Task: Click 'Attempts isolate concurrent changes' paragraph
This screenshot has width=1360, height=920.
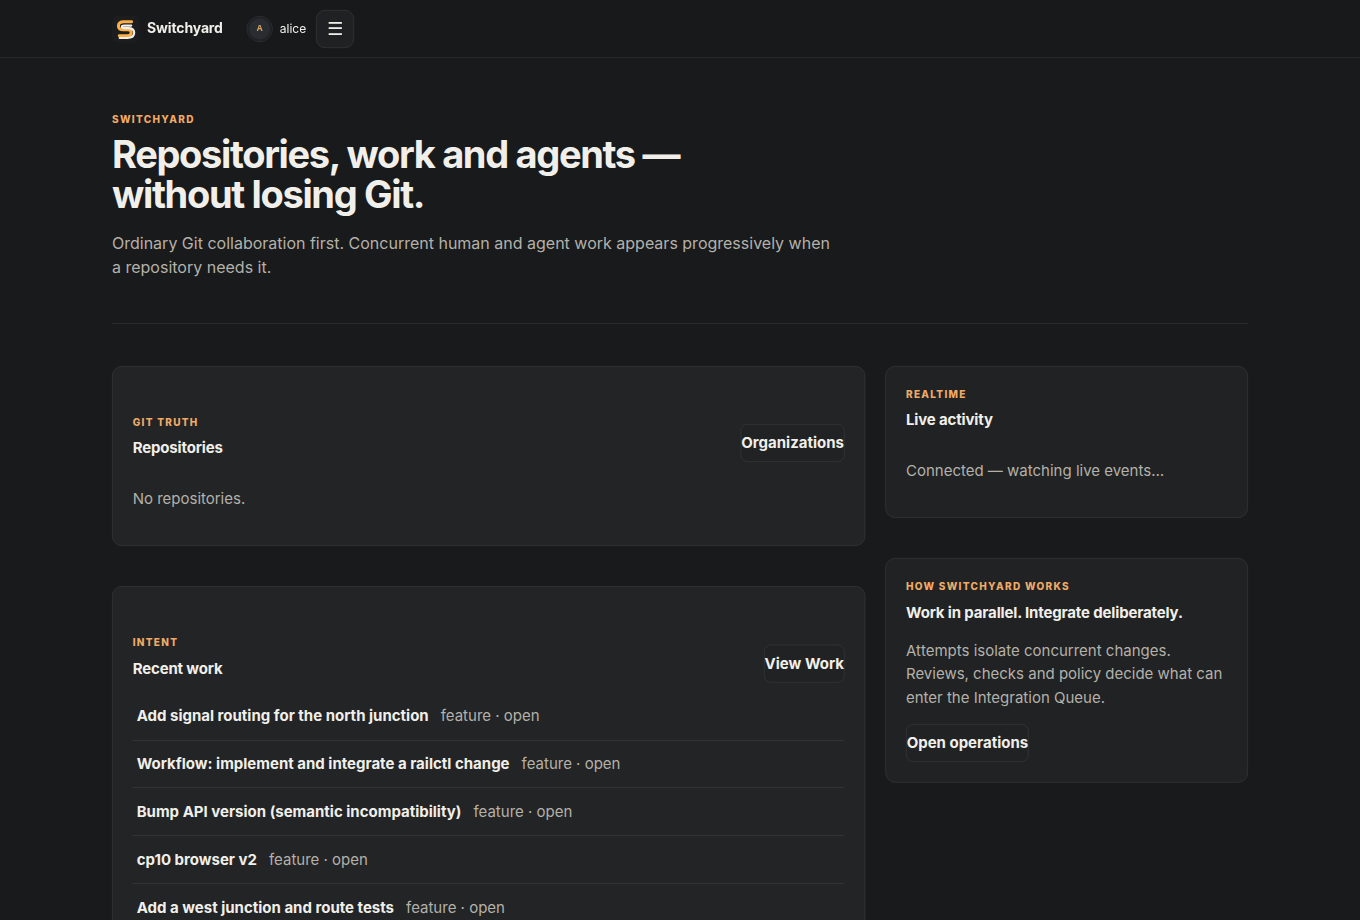Action: 1064,674
